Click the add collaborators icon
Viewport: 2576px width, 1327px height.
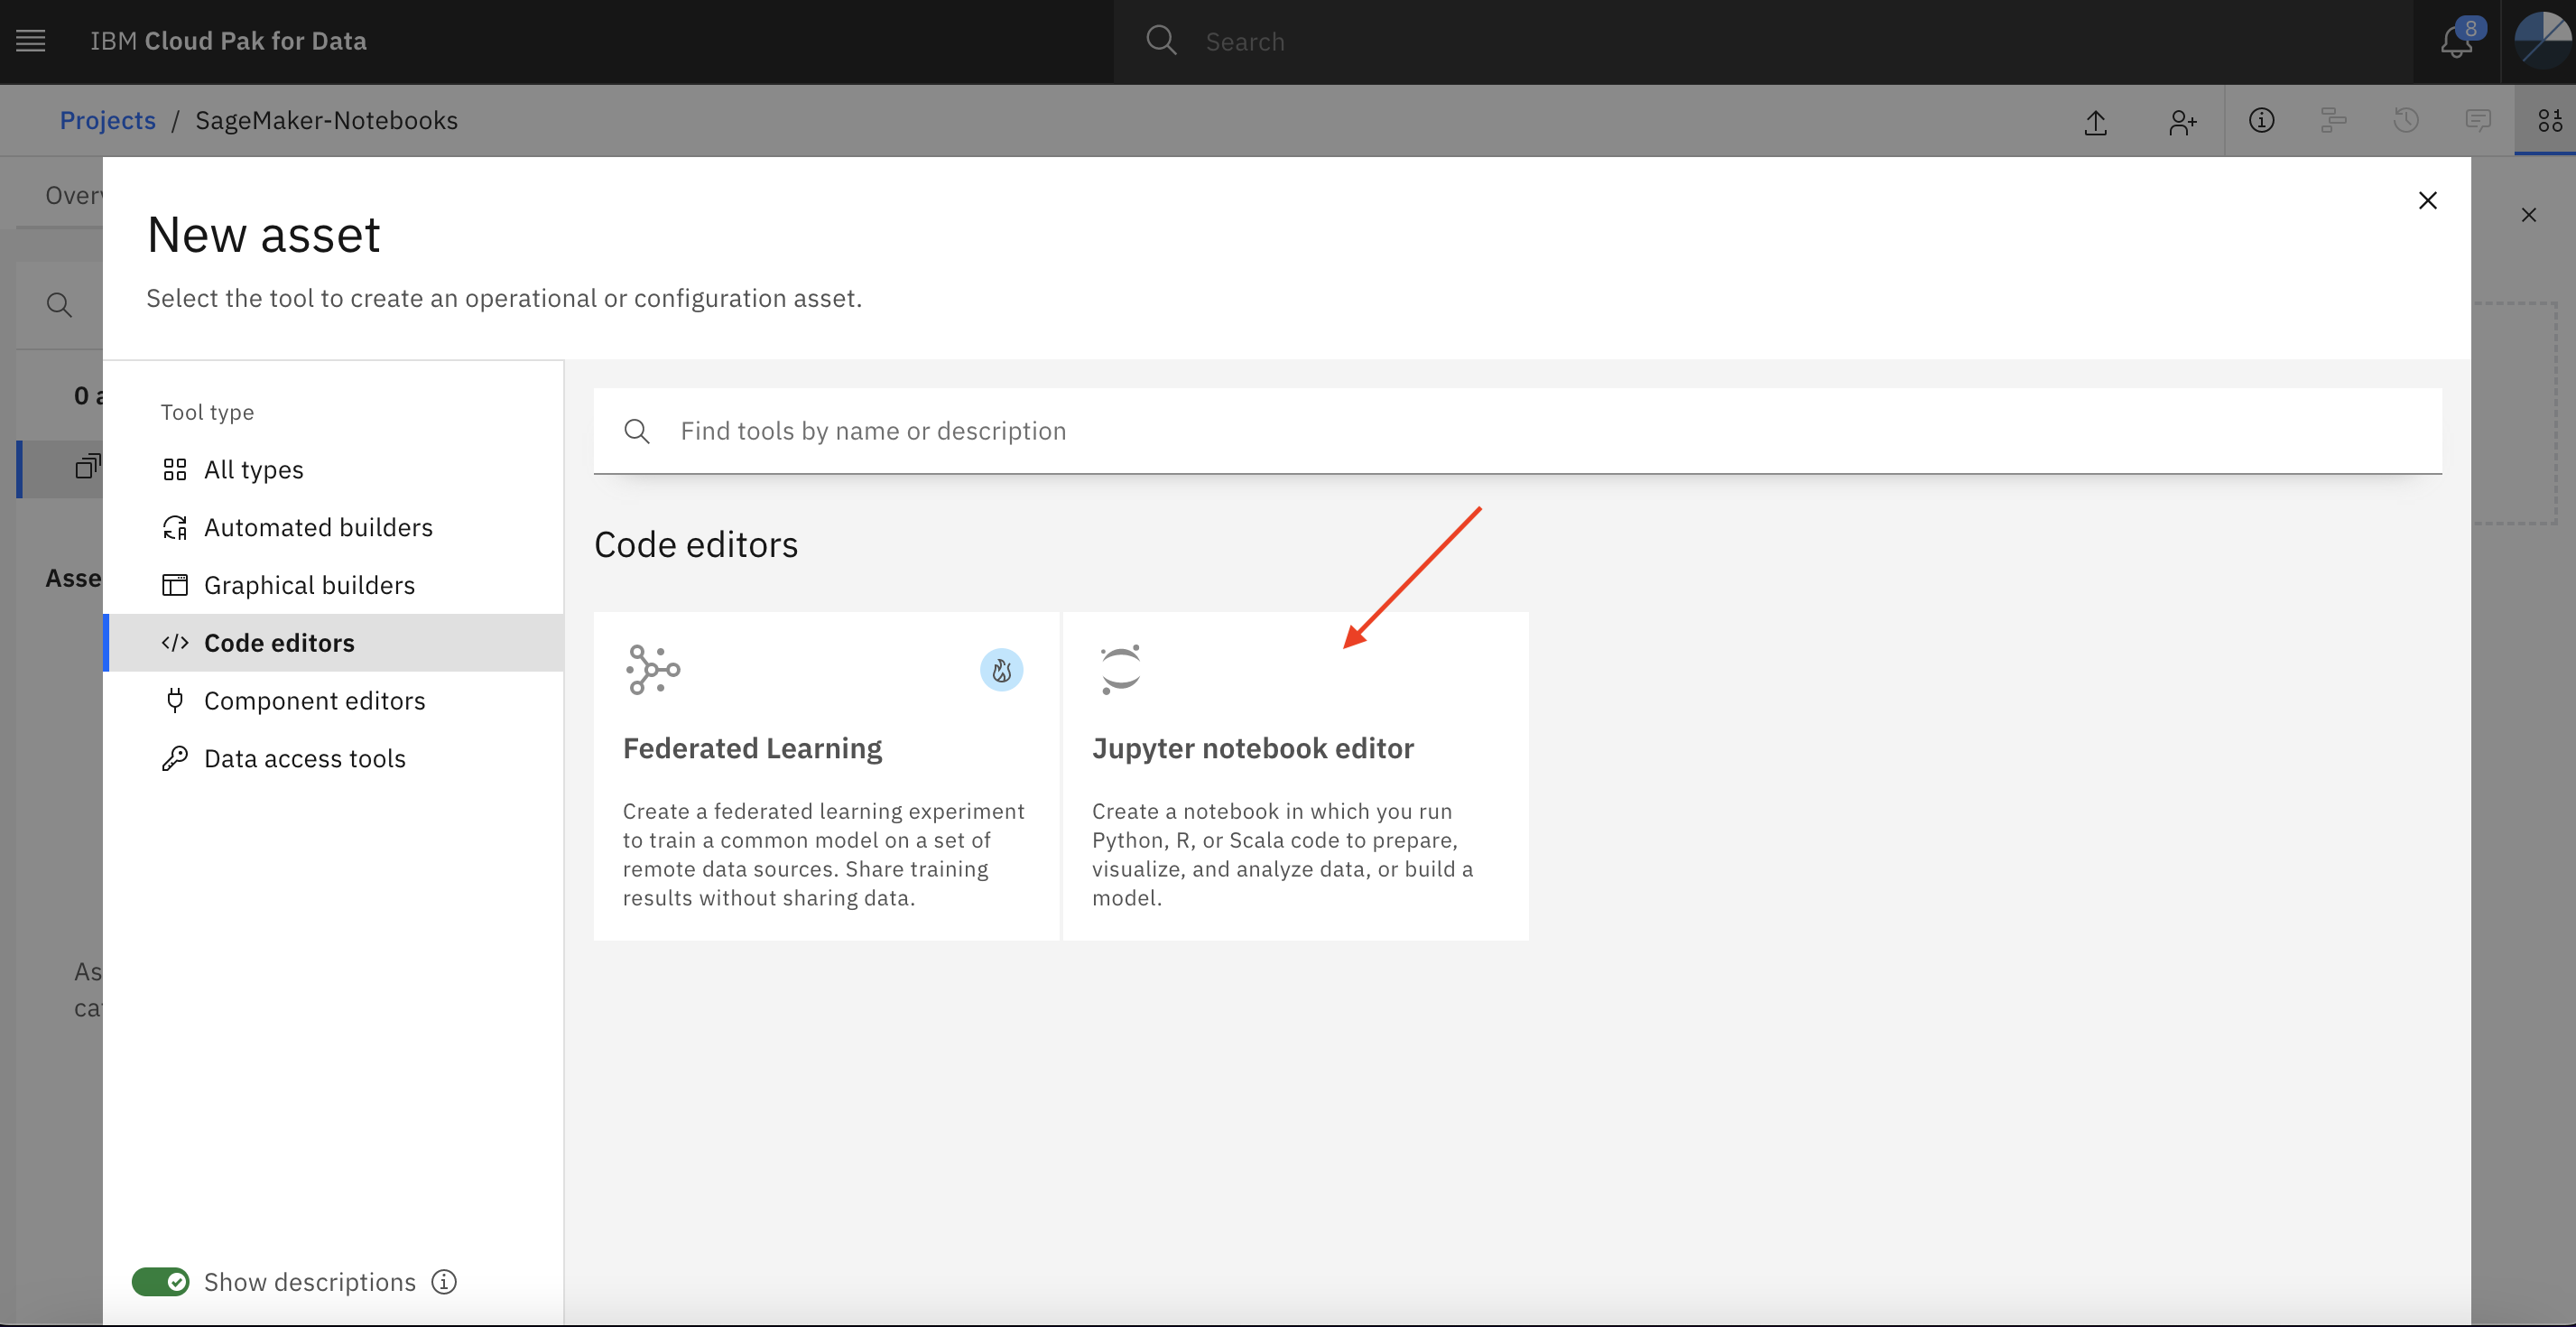[x=2182, y=121]
